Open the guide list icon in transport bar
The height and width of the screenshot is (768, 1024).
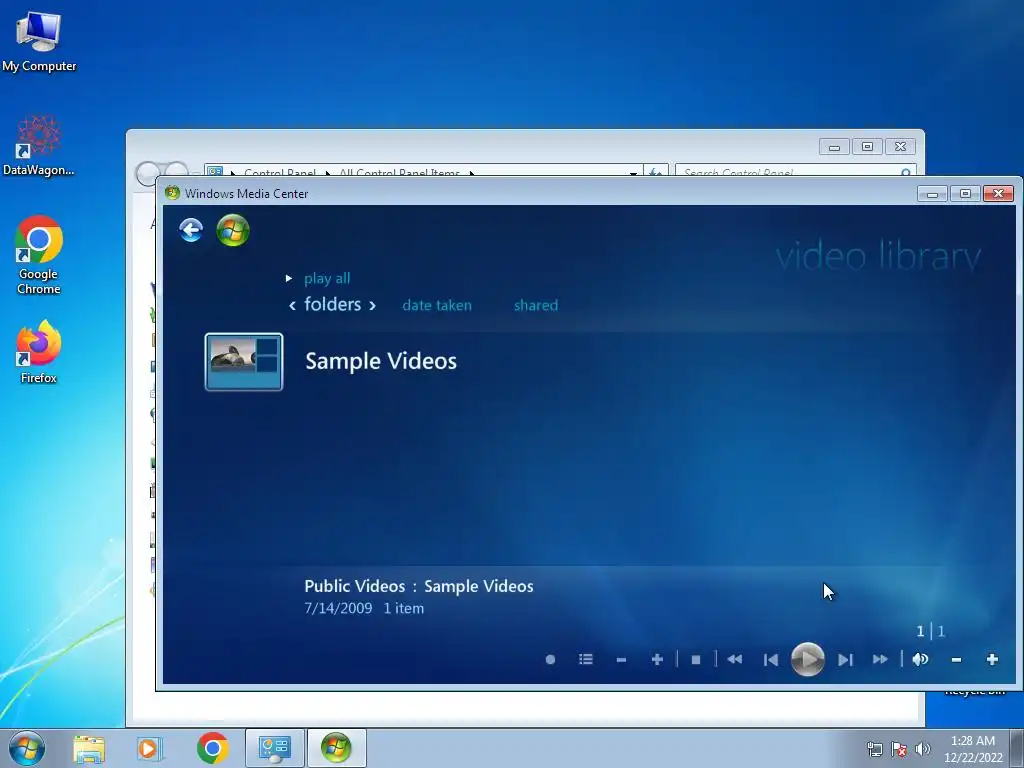[x=586, y=660]
